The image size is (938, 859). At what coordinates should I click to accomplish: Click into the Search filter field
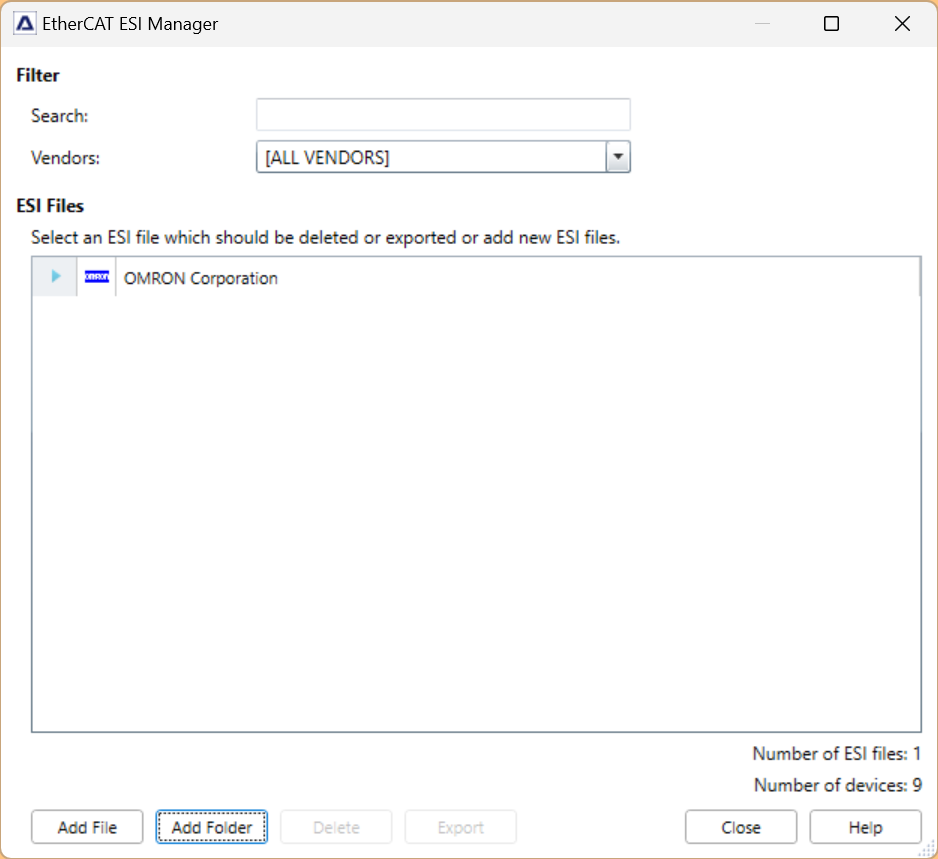tap(443, 115)
